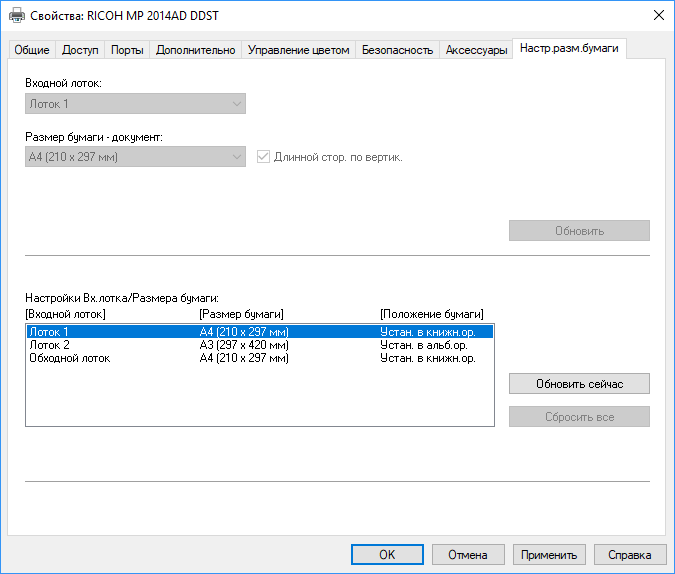Open the Доступ tab
675x574 pixels.
[80, 50]
